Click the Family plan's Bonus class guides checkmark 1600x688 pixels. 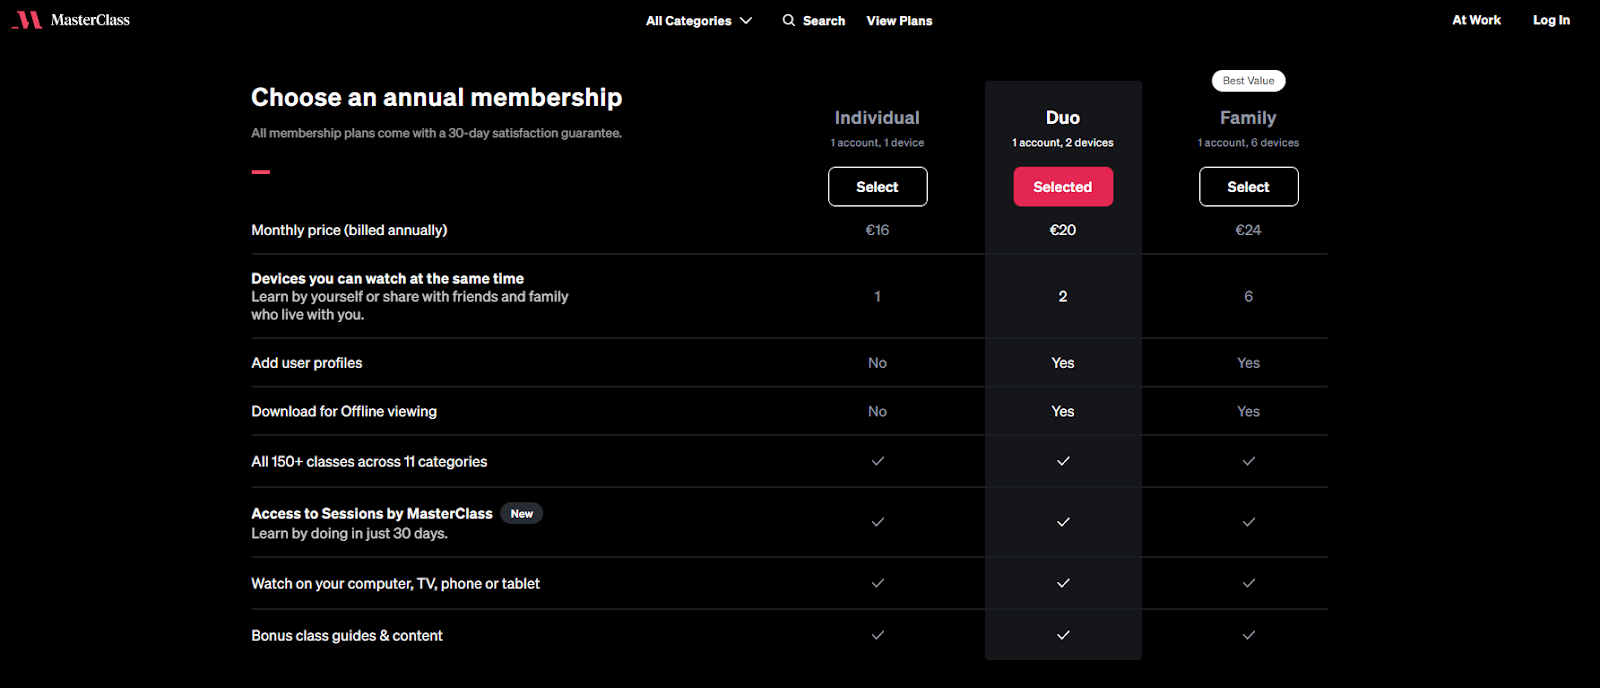1248,635
